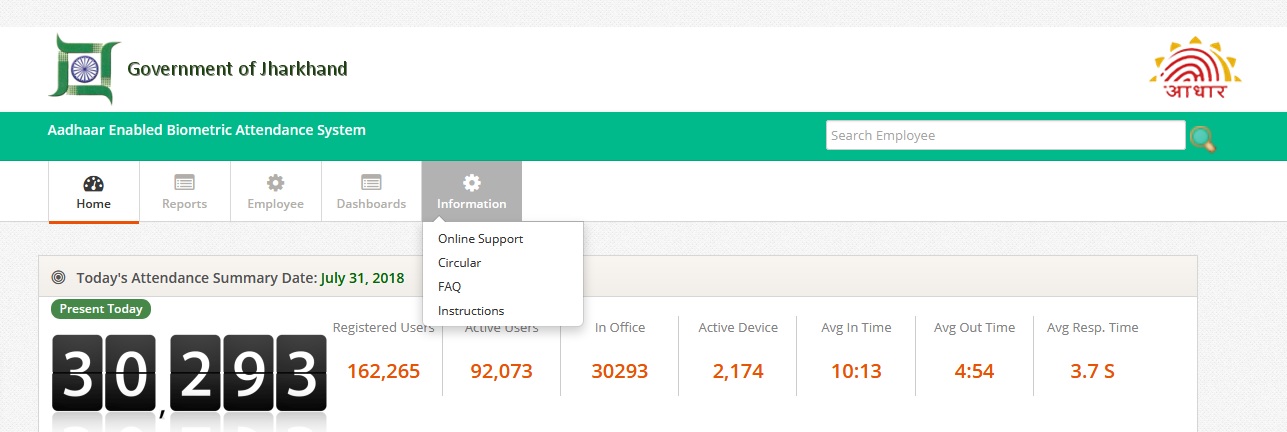Screen dimensions: 1287x432
Task: Open the FAQ menu entry
Action: tap(449, 287)
